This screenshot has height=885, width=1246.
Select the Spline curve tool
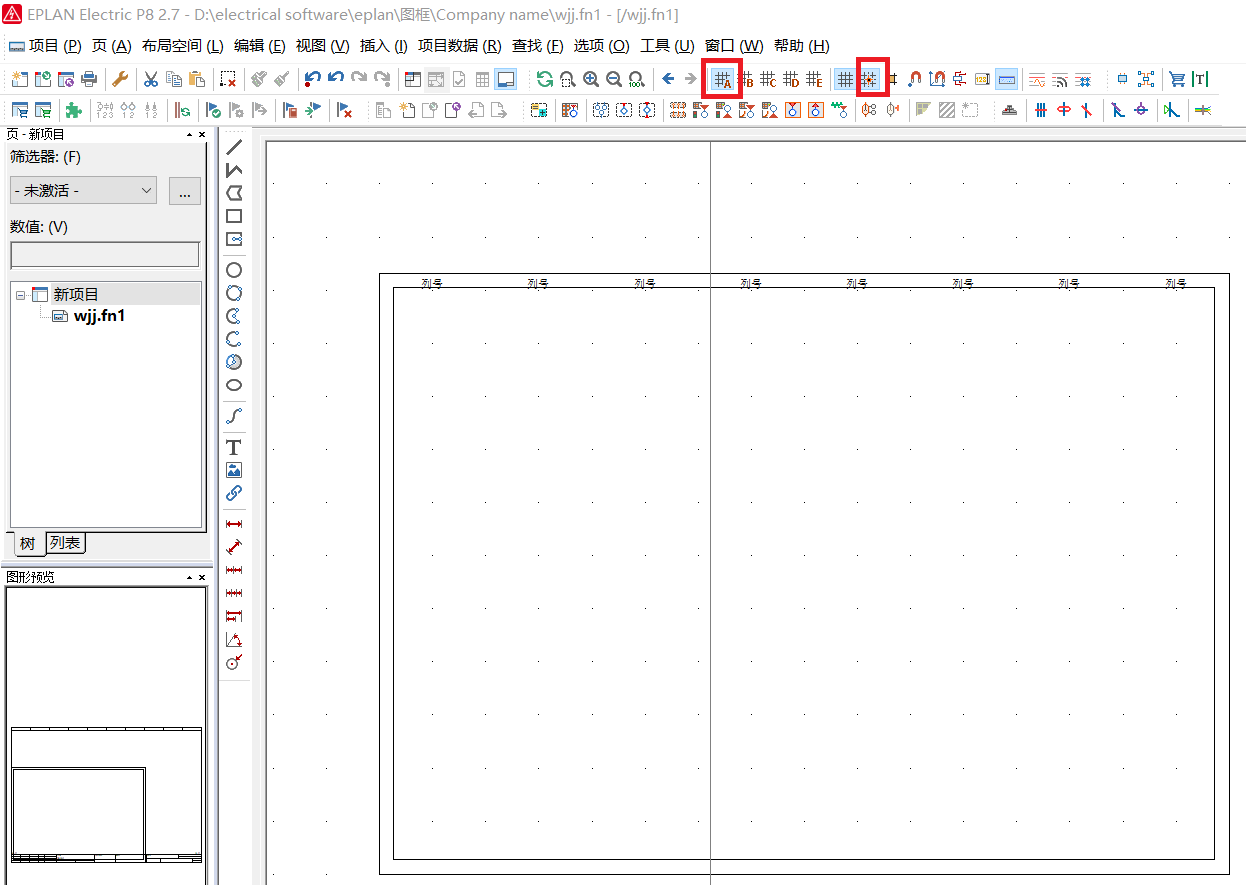click(234, 416)
